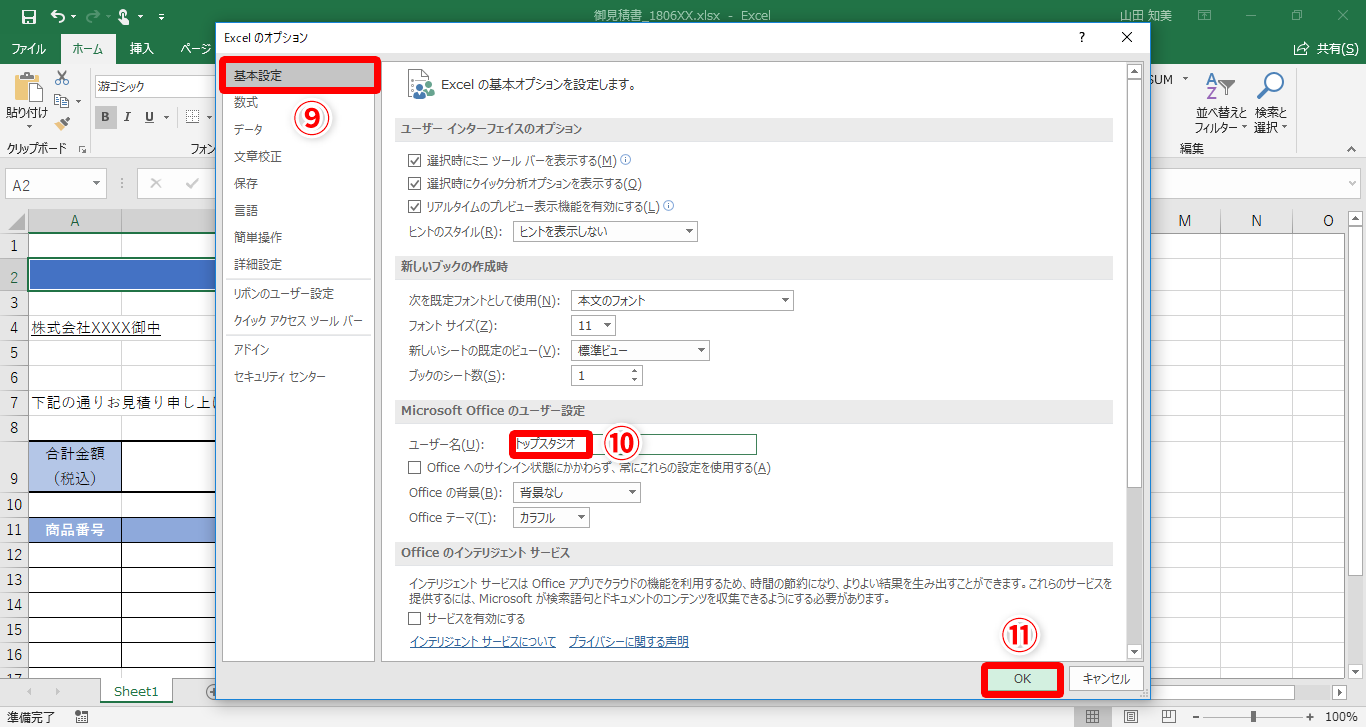Check the 'Enable services' checkbox
This screenshot has width=1366, height=727.
(x=415, y=619)
